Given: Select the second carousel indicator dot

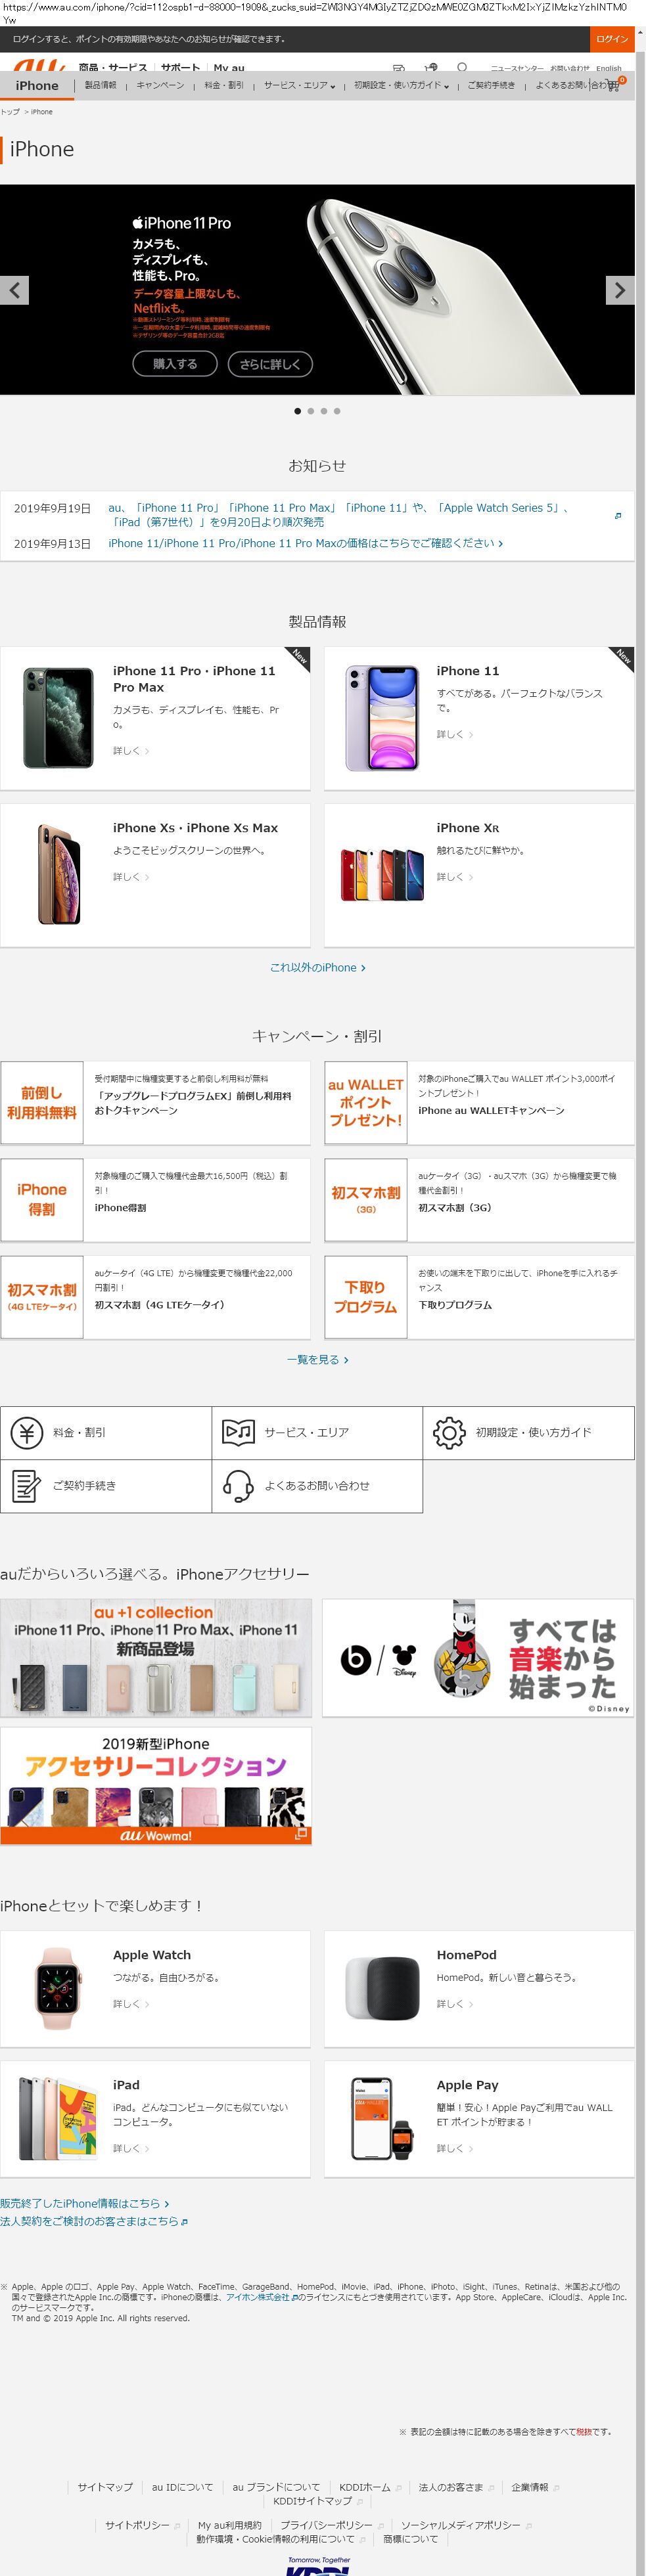Looking at the screenshot, I should coord(311,411).
